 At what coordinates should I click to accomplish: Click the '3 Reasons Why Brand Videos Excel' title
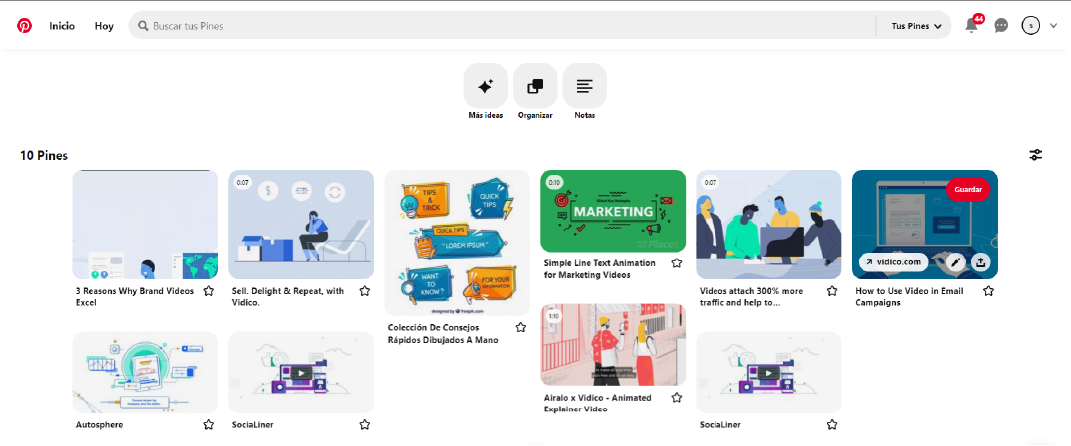click(x=135, y=296)
